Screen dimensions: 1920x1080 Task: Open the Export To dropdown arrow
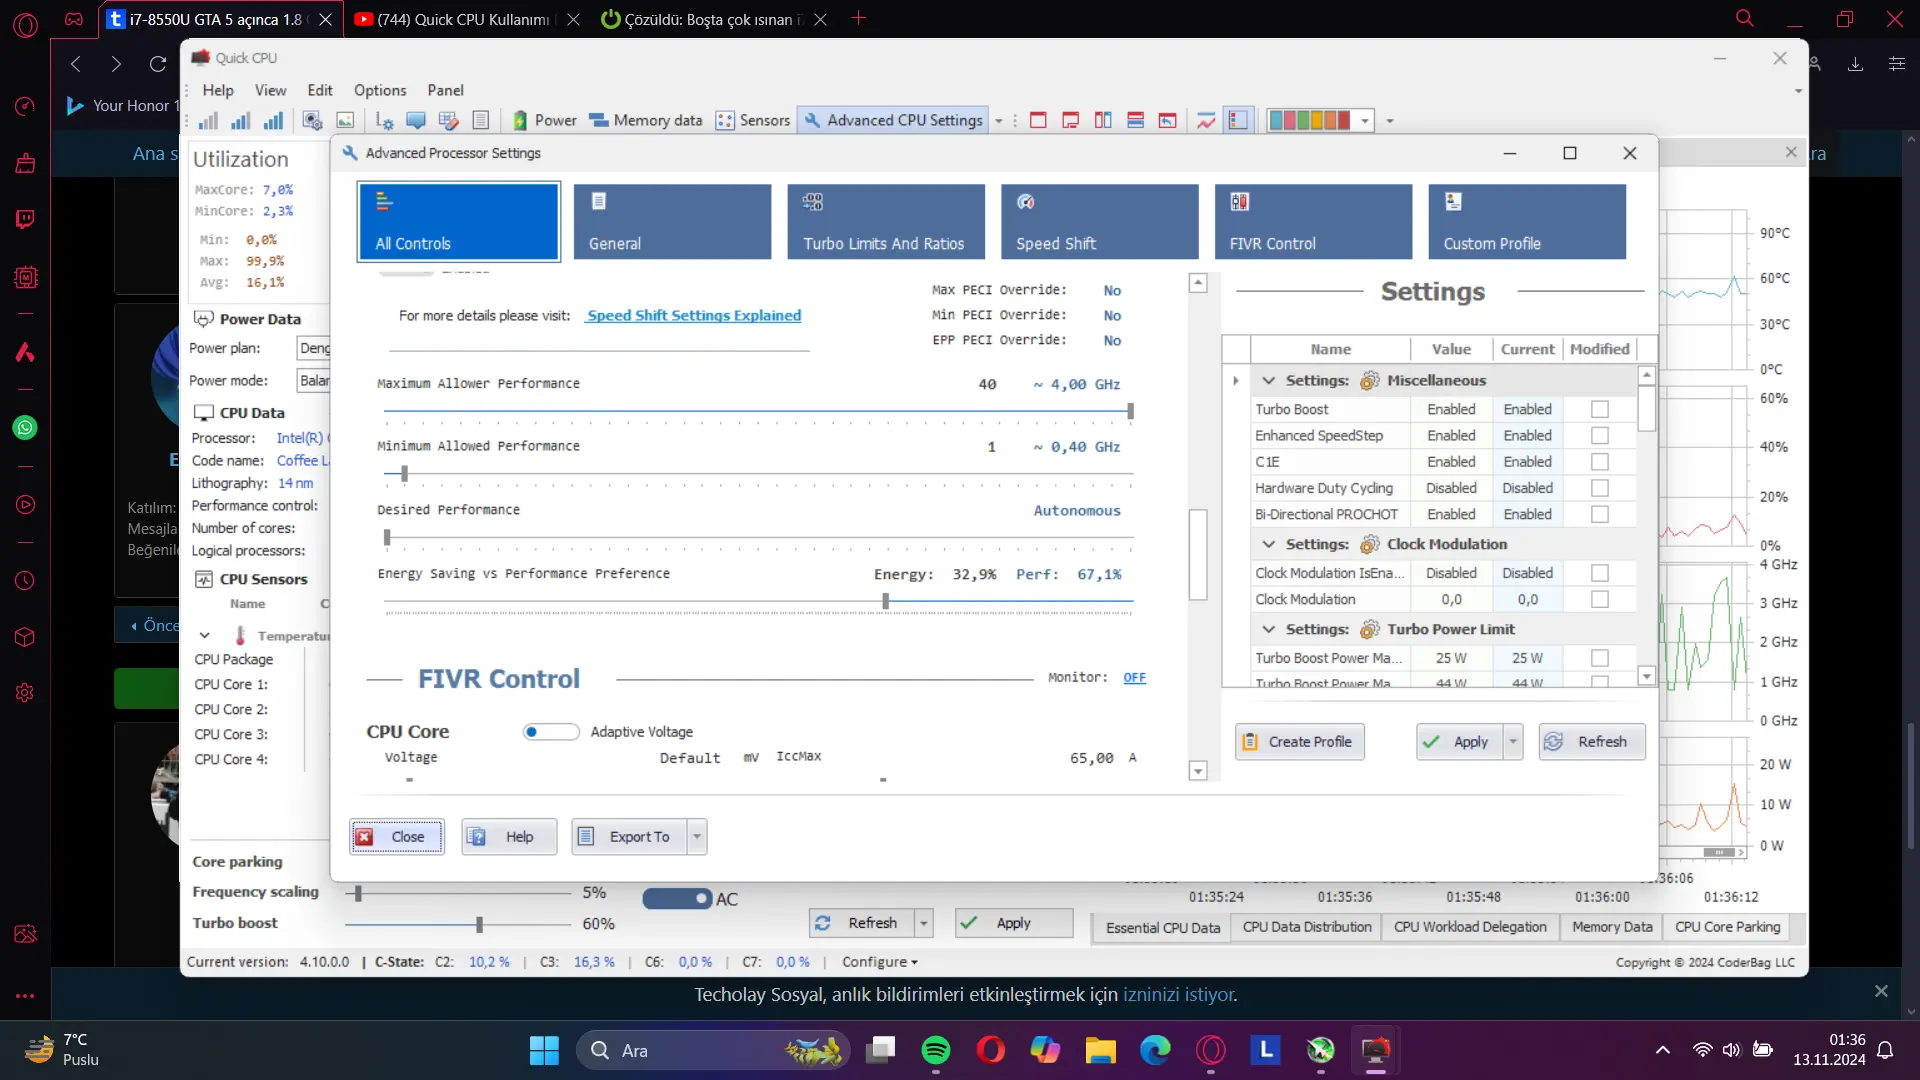697,837
